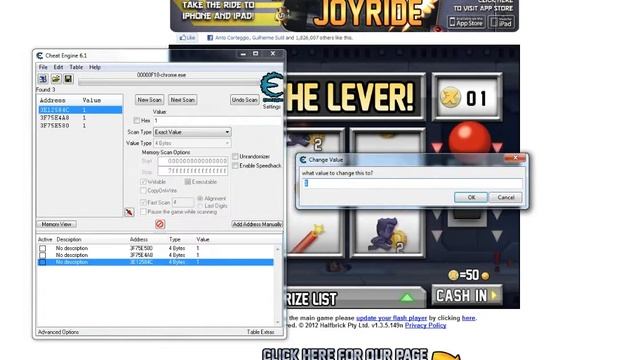The width and height of the screenshot is (640, 360).
Task: Toggle the Executable checkbox
Action: [x=187, y=182]
